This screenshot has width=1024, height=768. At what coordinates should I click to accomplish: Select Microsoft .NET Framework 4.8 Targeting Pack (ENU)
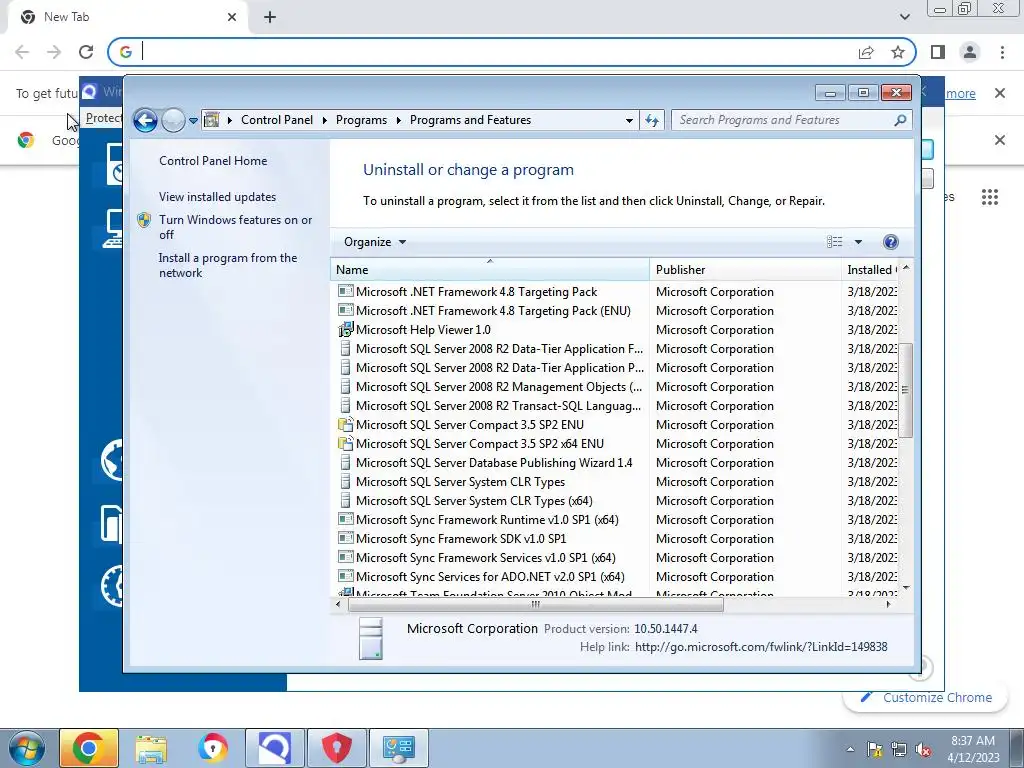pyautogui.click(x=493, y=311)
